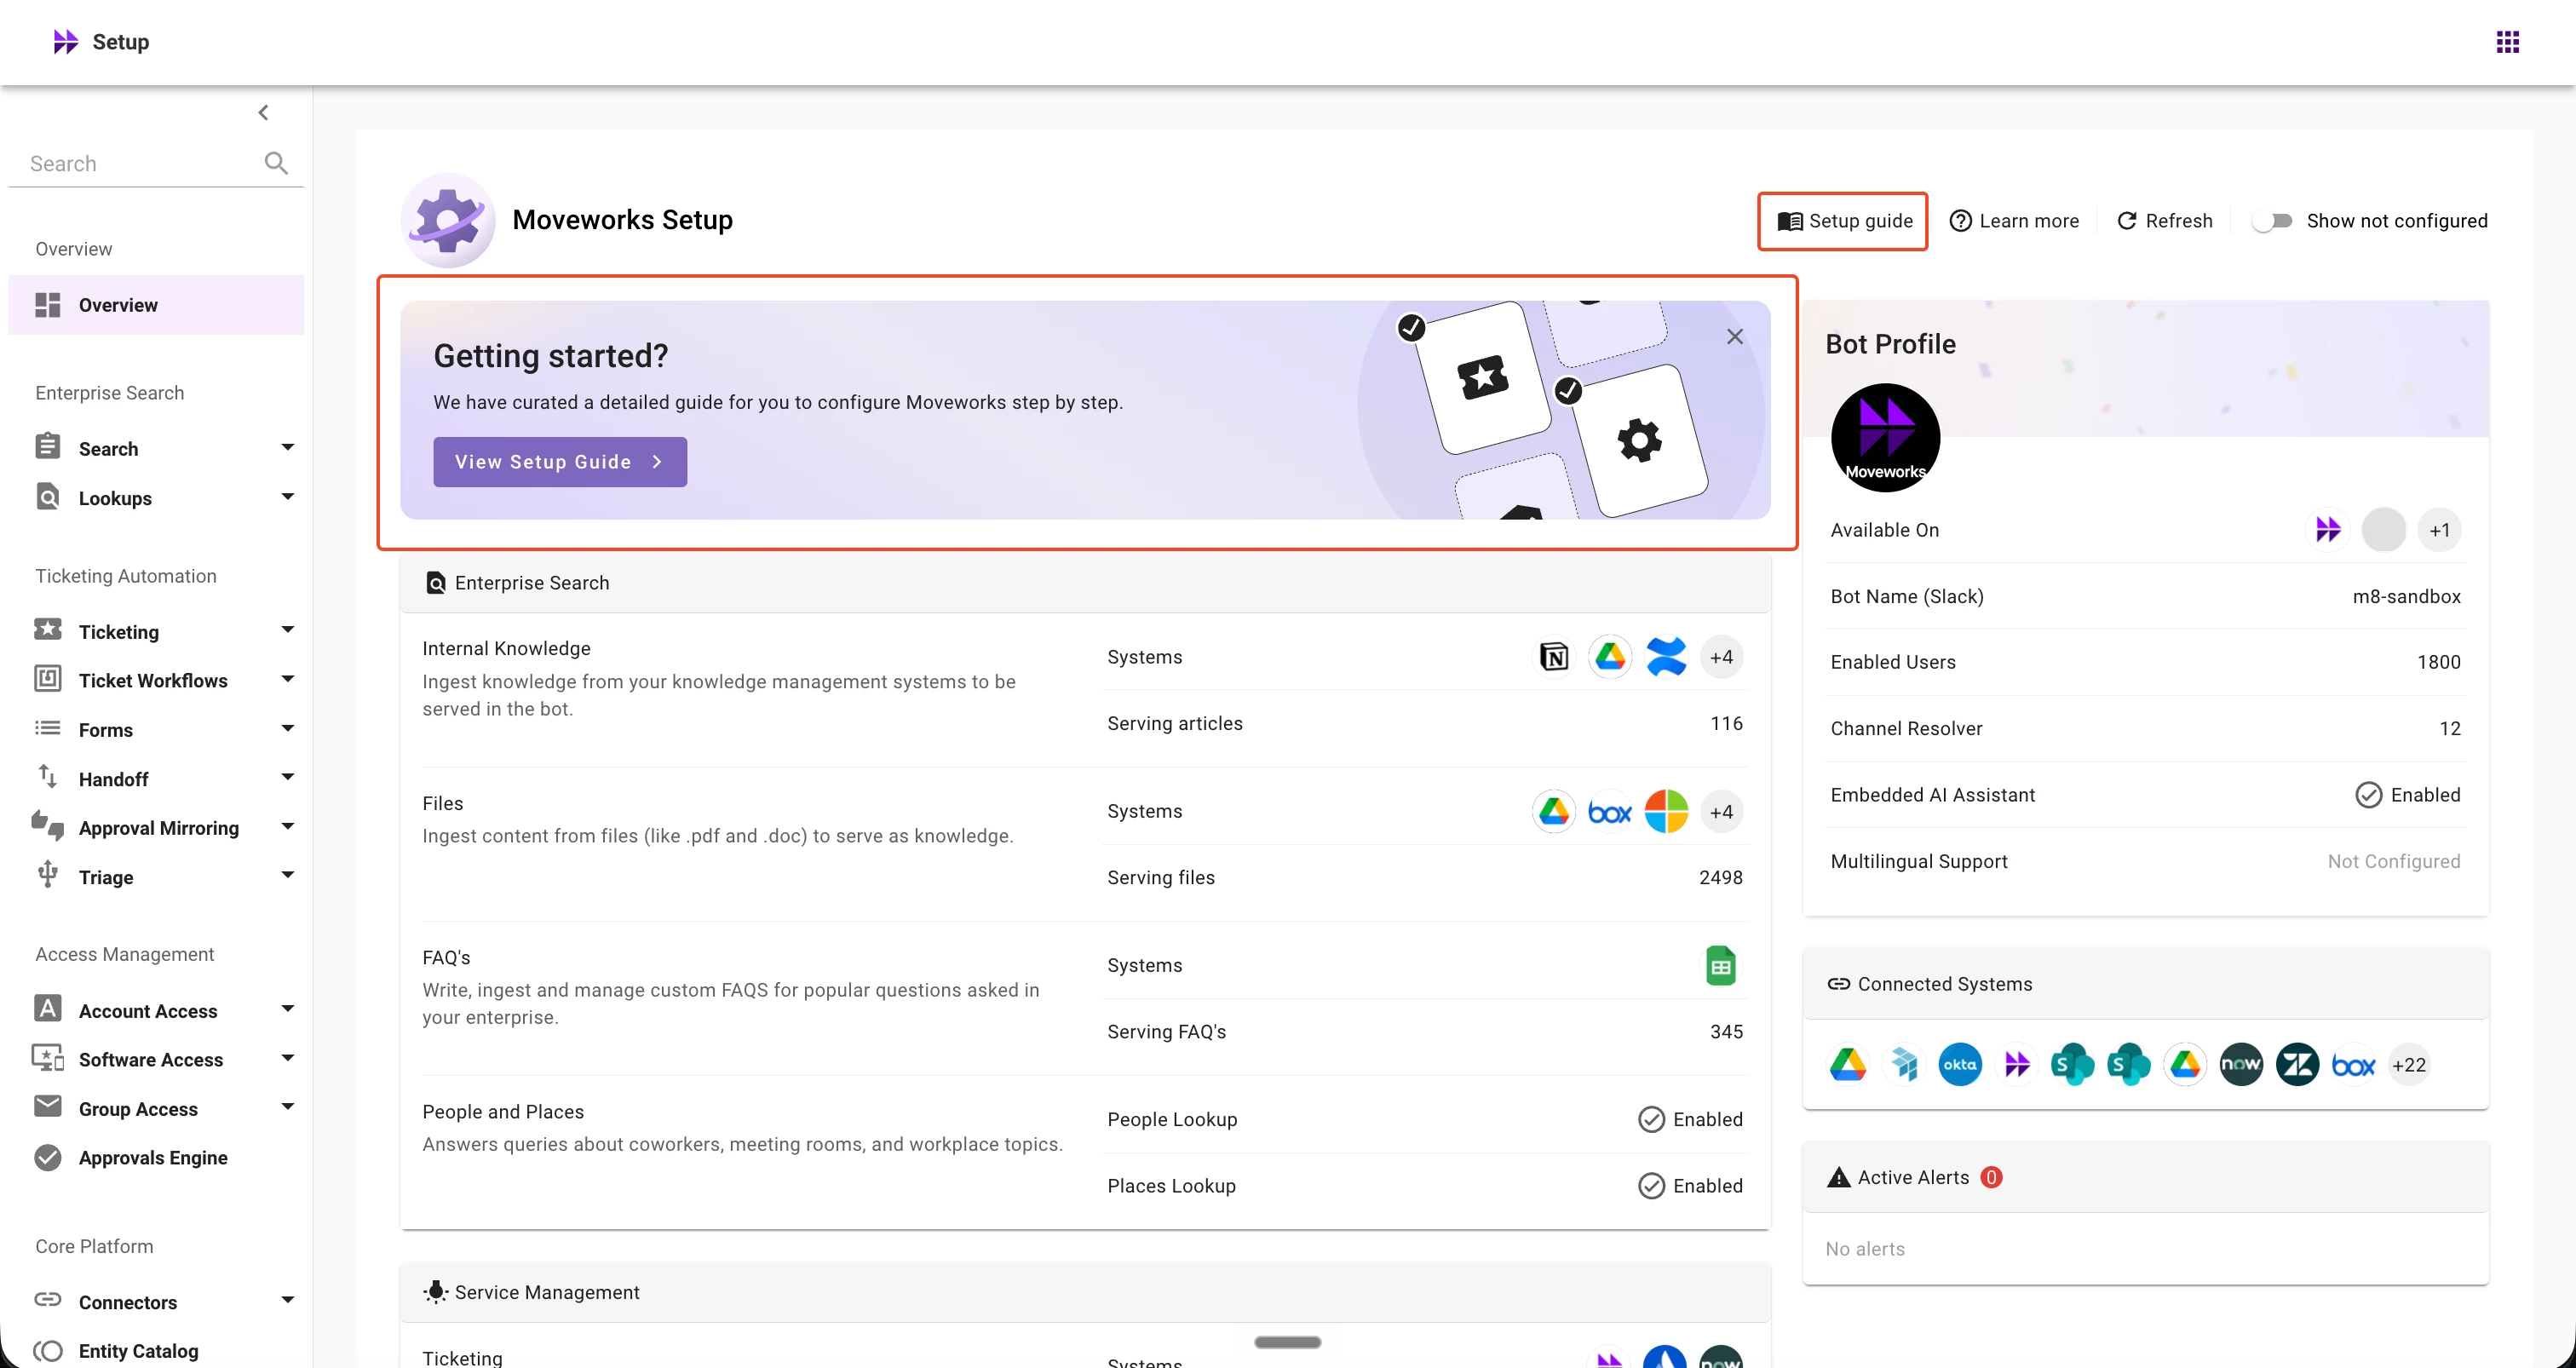Click the Okta icon in Connected Systems
Viewport: 2576px width, 1368px height.
[x=1960, y=1064]
